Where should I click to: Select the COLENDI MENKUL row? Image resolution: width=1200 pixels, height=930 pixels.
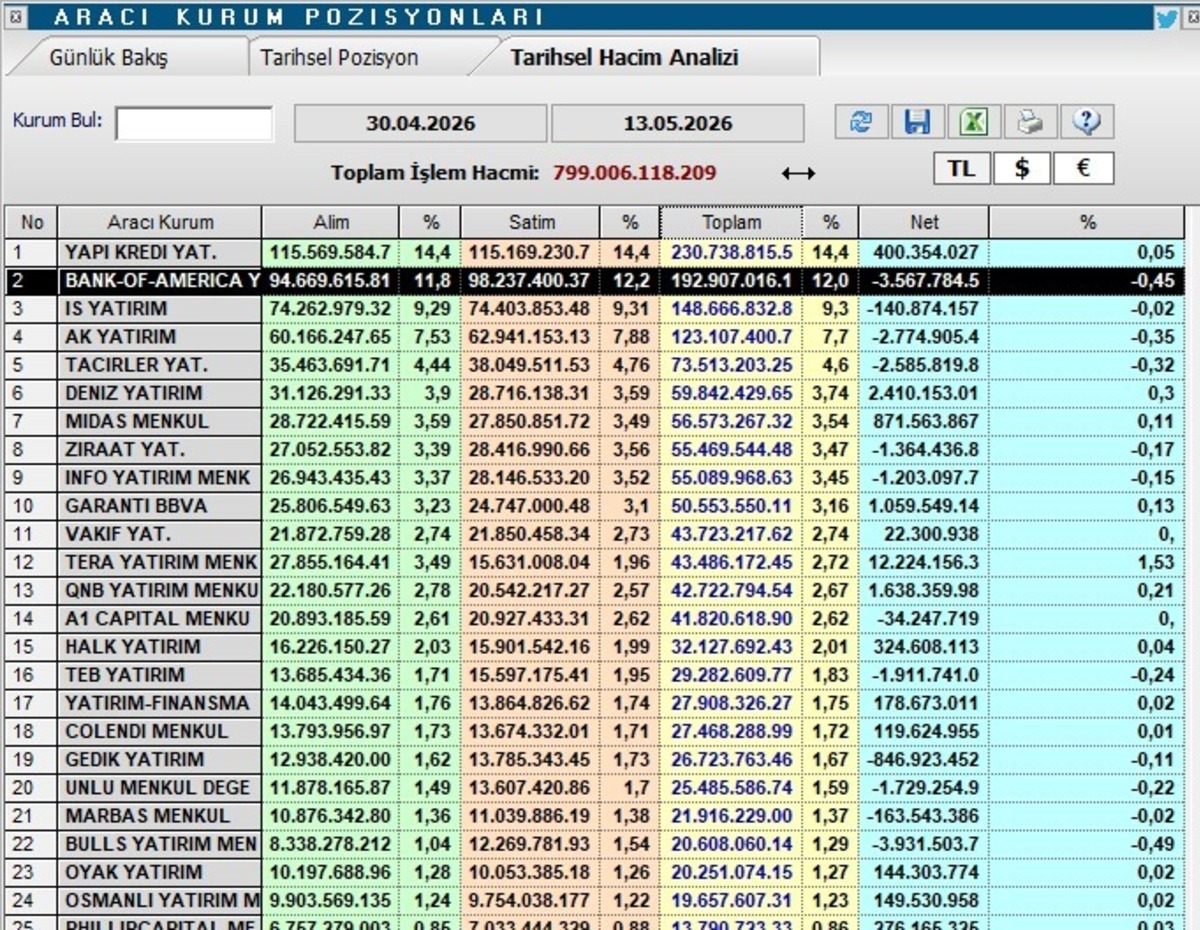(x=595, y=731)
